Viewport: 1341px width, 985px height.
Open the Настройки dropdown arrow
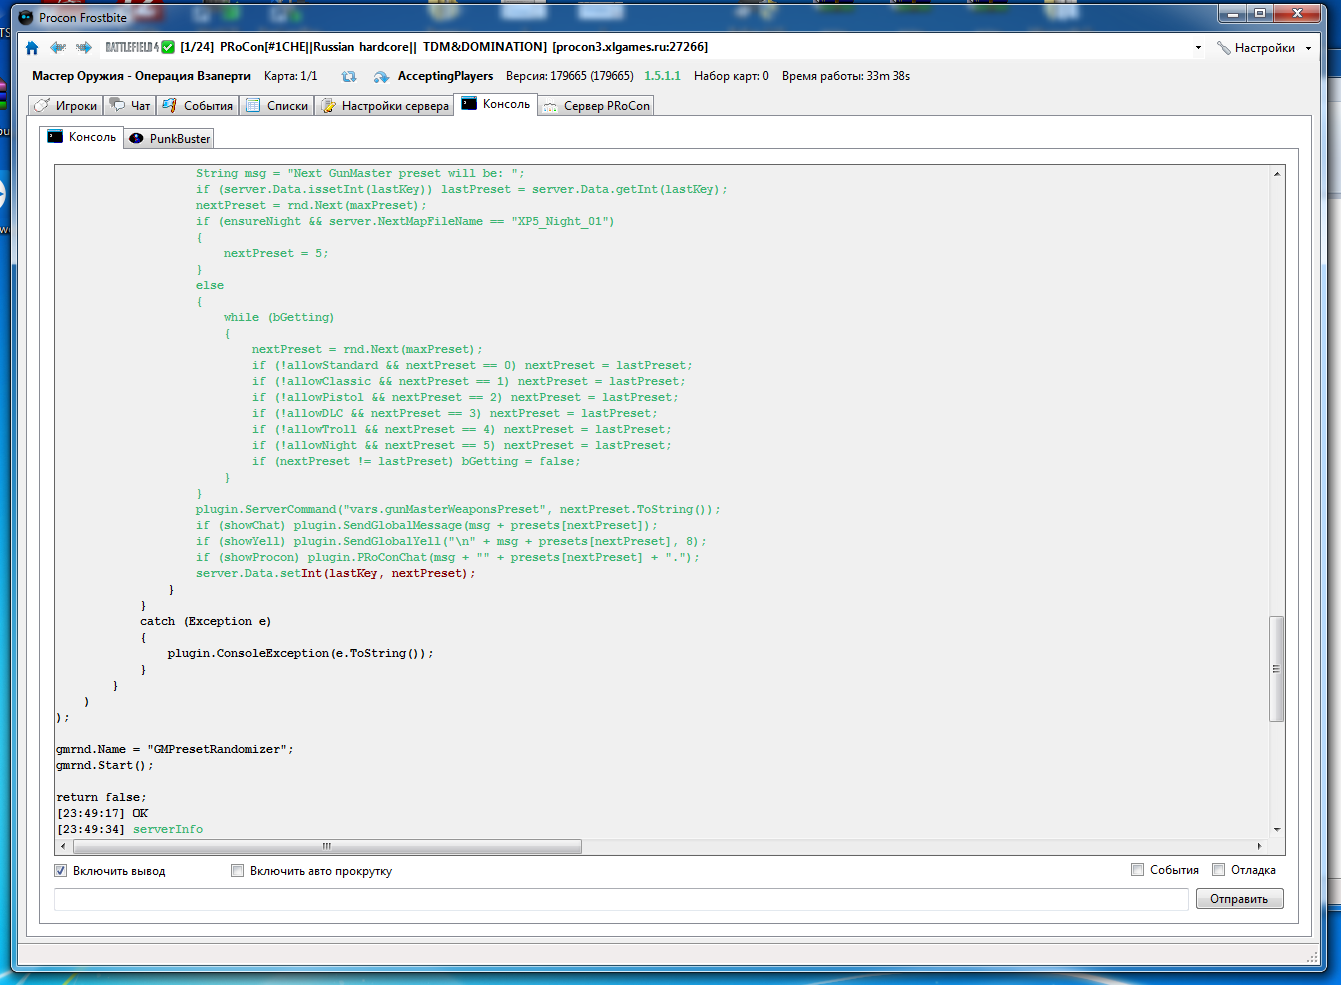click(1308, 48)
